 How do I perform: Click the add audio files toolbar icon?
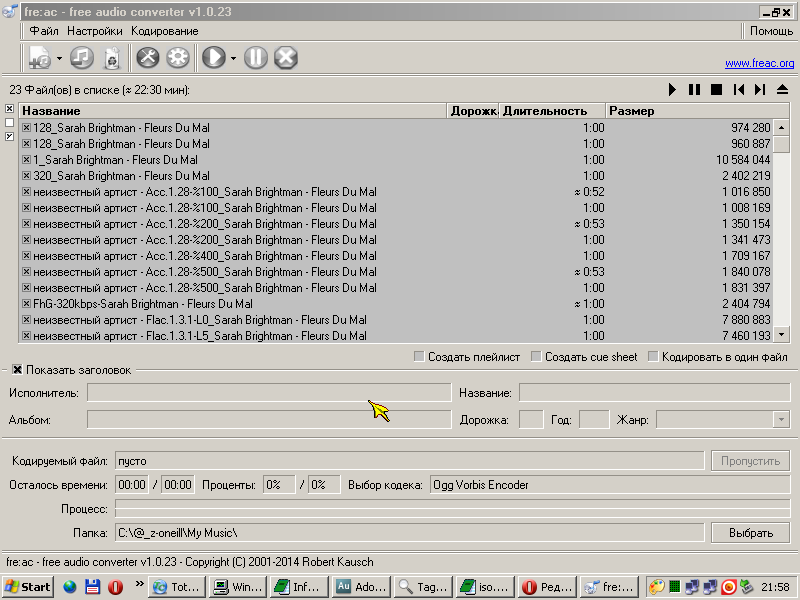click(x=41, y=58)
